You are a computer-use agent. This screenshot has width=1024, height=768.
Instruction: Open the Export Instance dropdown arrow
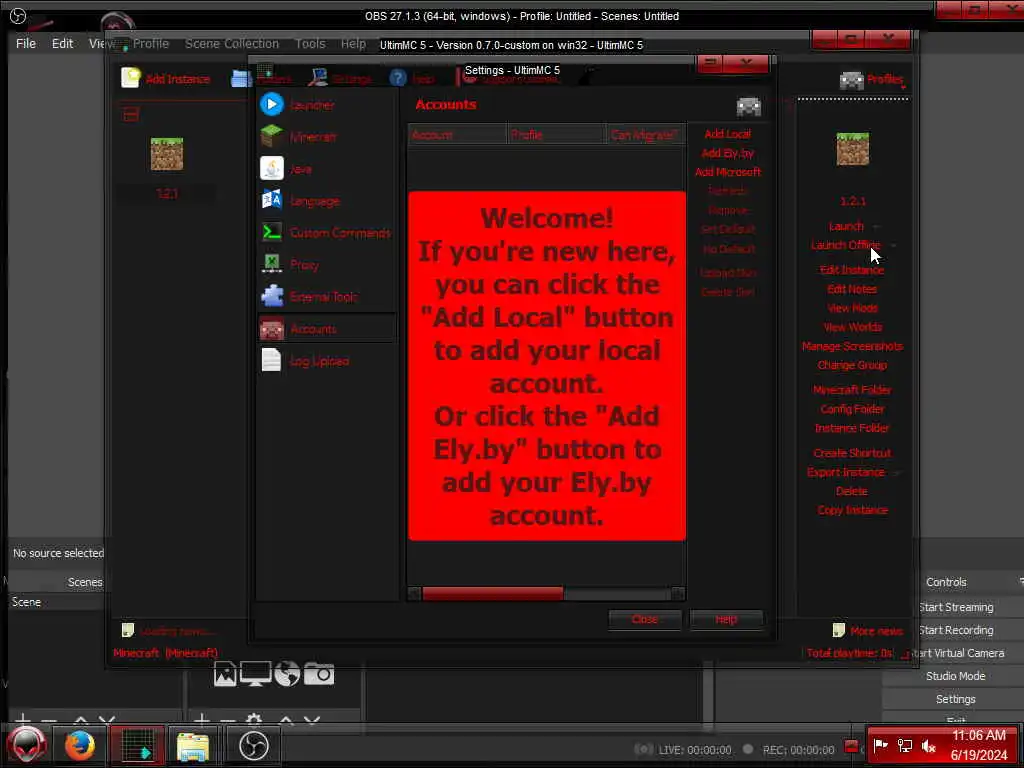[897, 472]
